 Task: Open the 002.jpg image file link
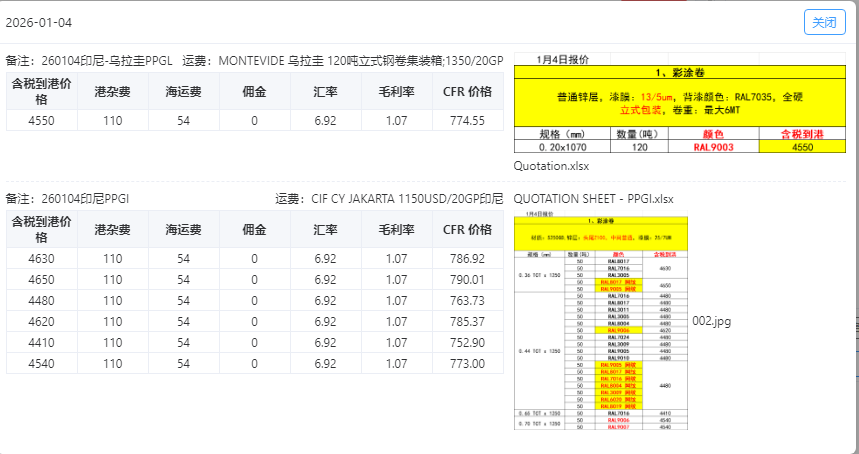pyautogui.click(x=712, y=320)
